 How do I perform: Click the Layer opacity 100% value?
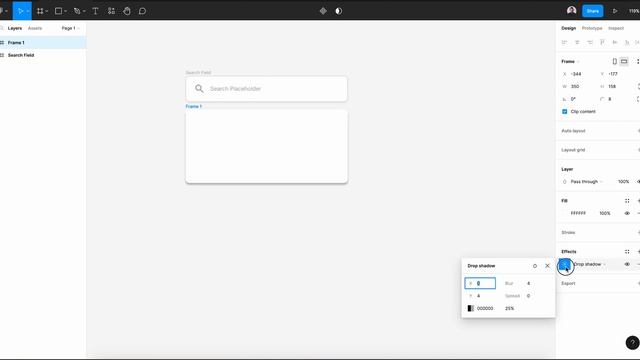pos(623,182)
